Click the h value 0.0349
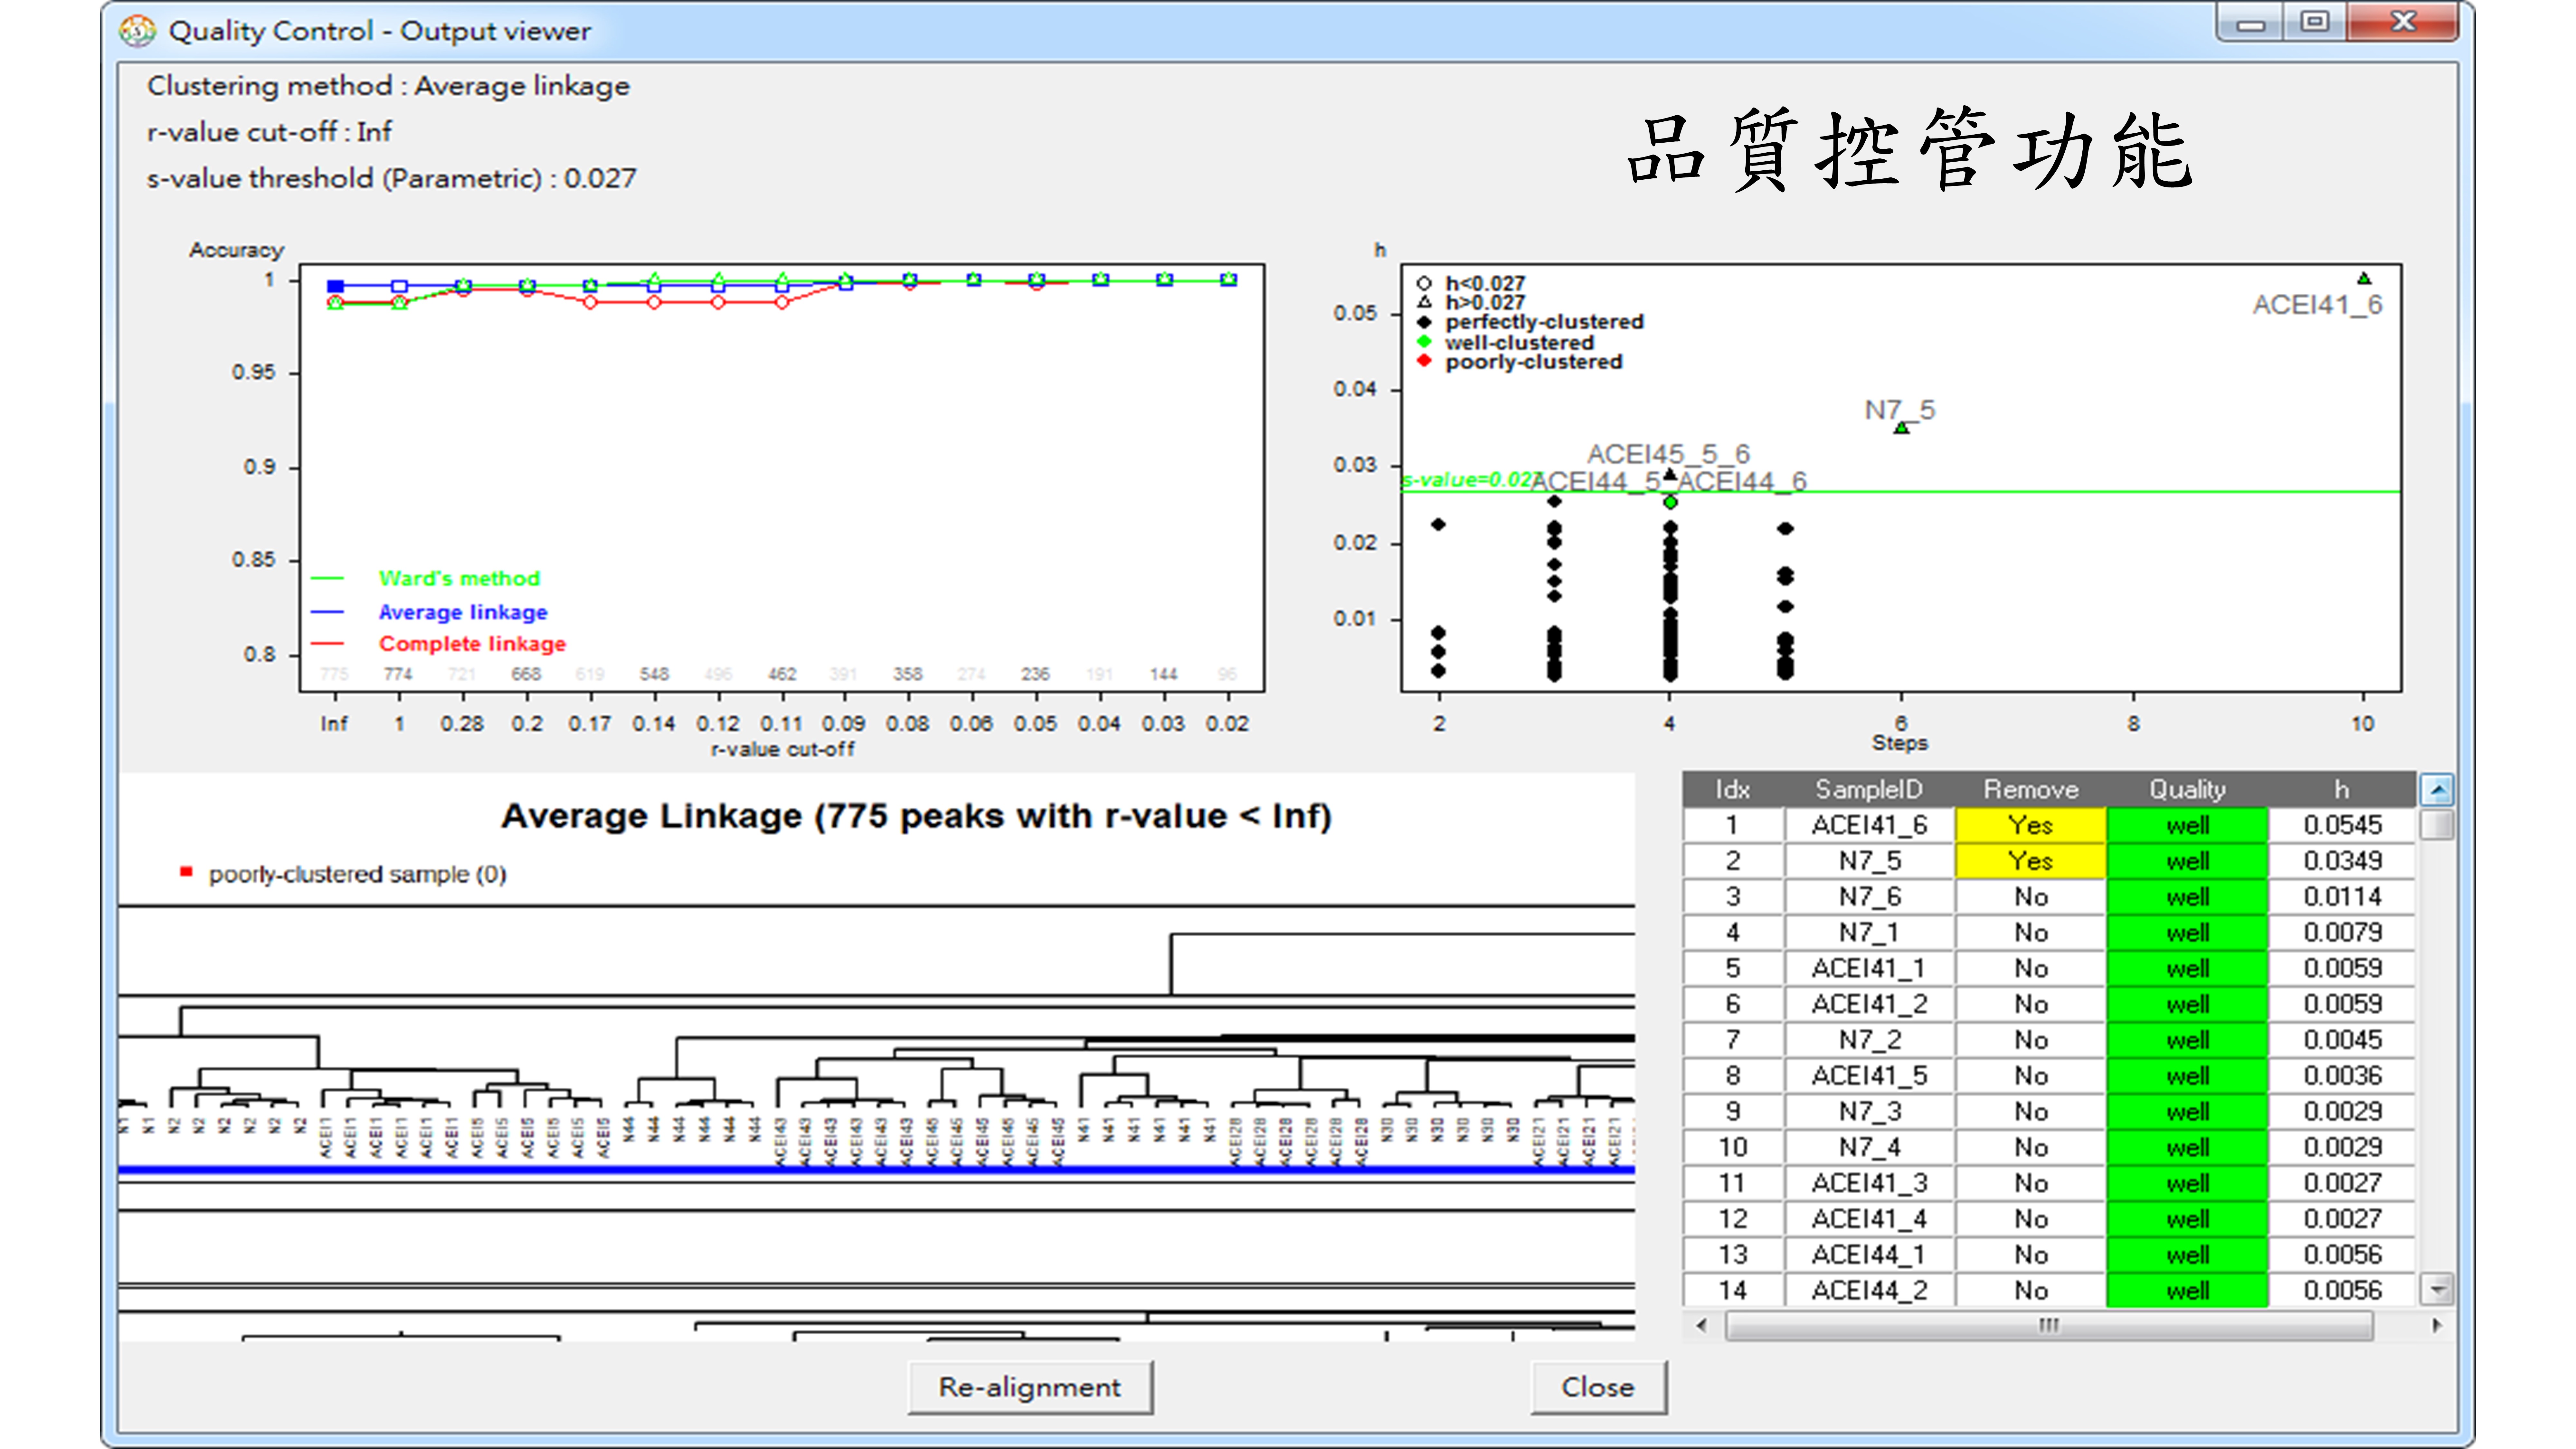This screenshot has width=2576, height=1449. click(x=2342, y=861)
